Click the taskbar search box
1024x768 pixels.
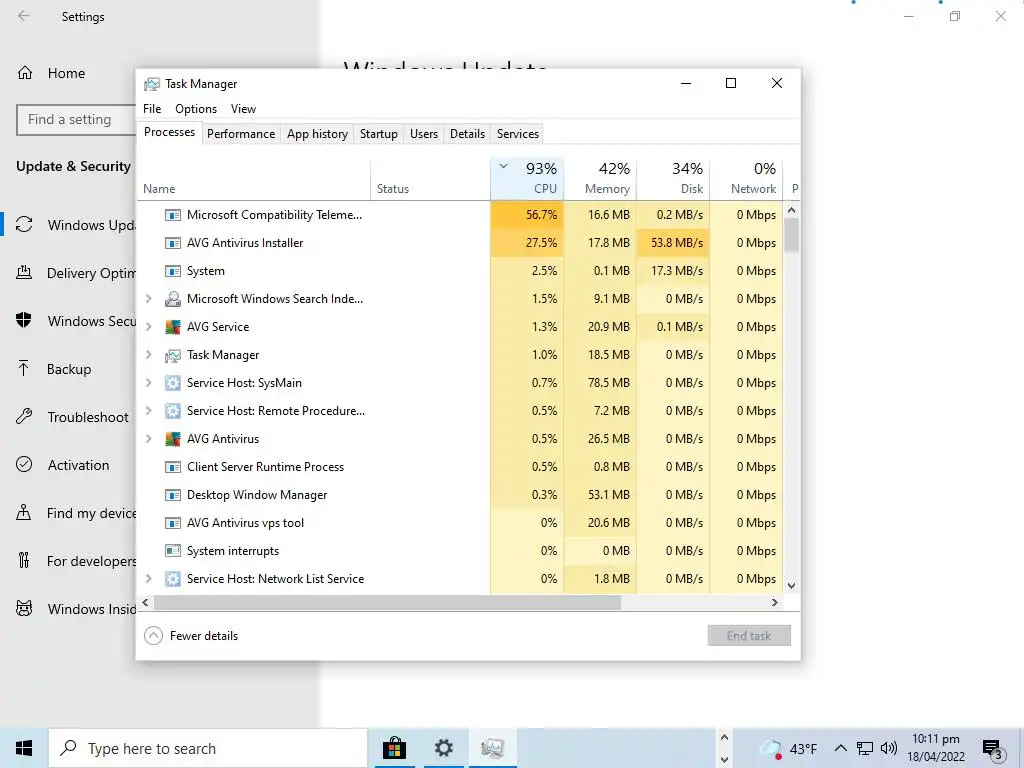click(208, 748)
